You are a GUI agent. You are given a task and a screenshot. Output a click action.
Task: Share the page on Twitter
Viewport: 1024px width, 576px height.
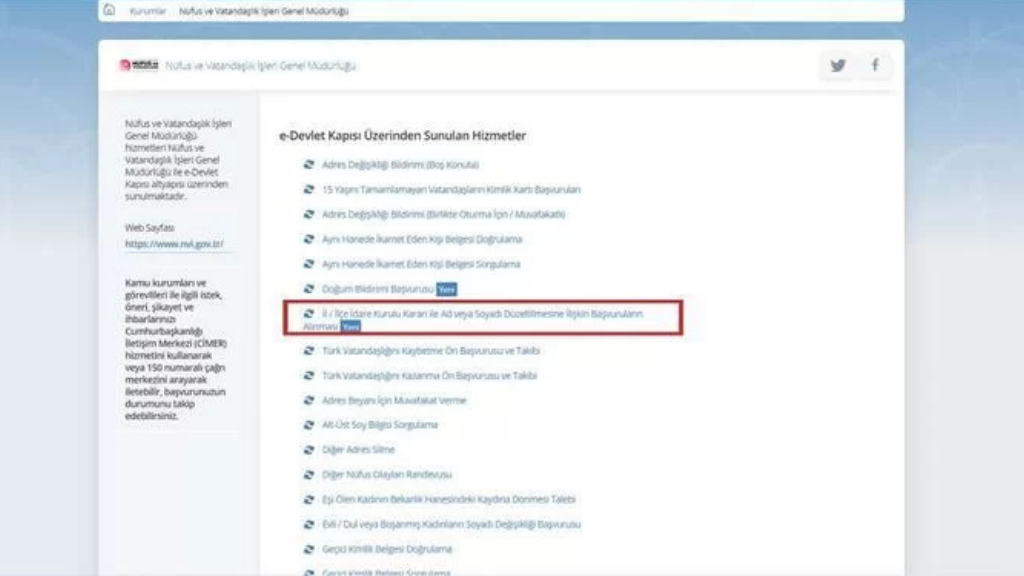838,65
